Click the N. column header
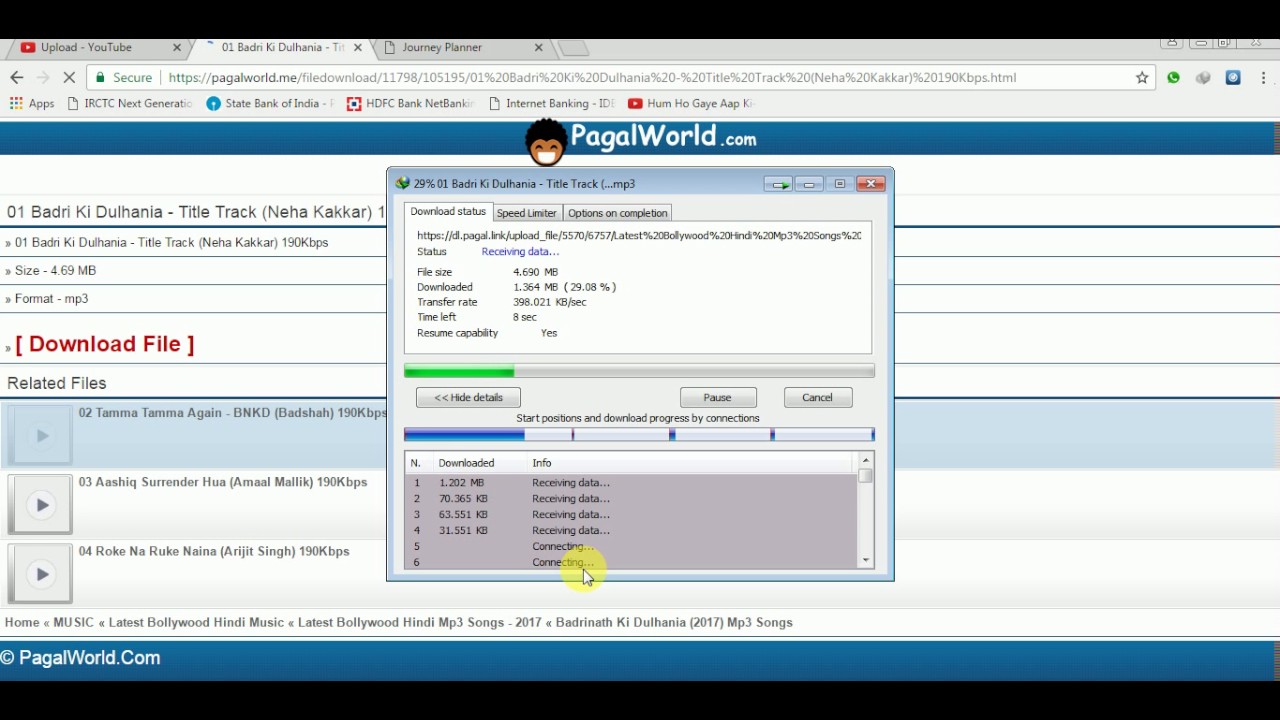This screenshot has width=1280, height=720. click(415, 463)
